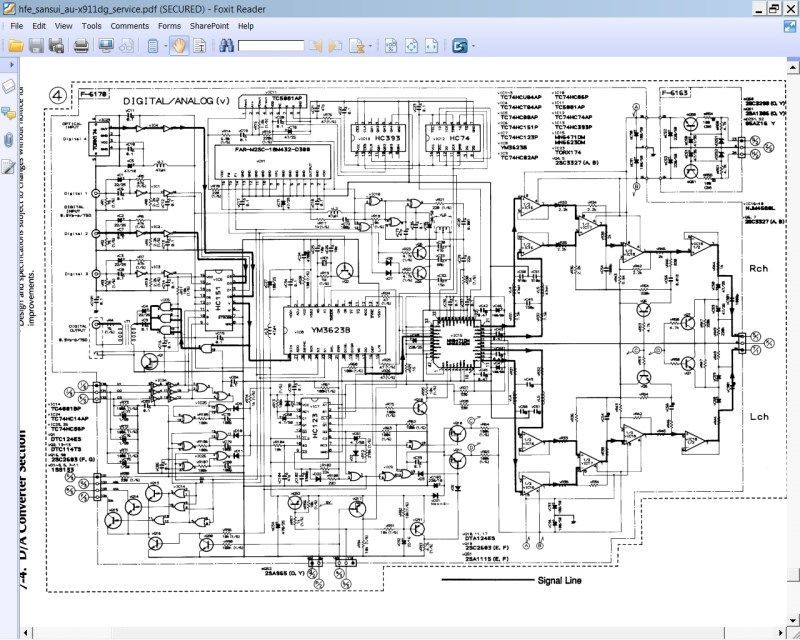Open the Forms menu
This screenshot has width=800, height=640.
point(169,26)
